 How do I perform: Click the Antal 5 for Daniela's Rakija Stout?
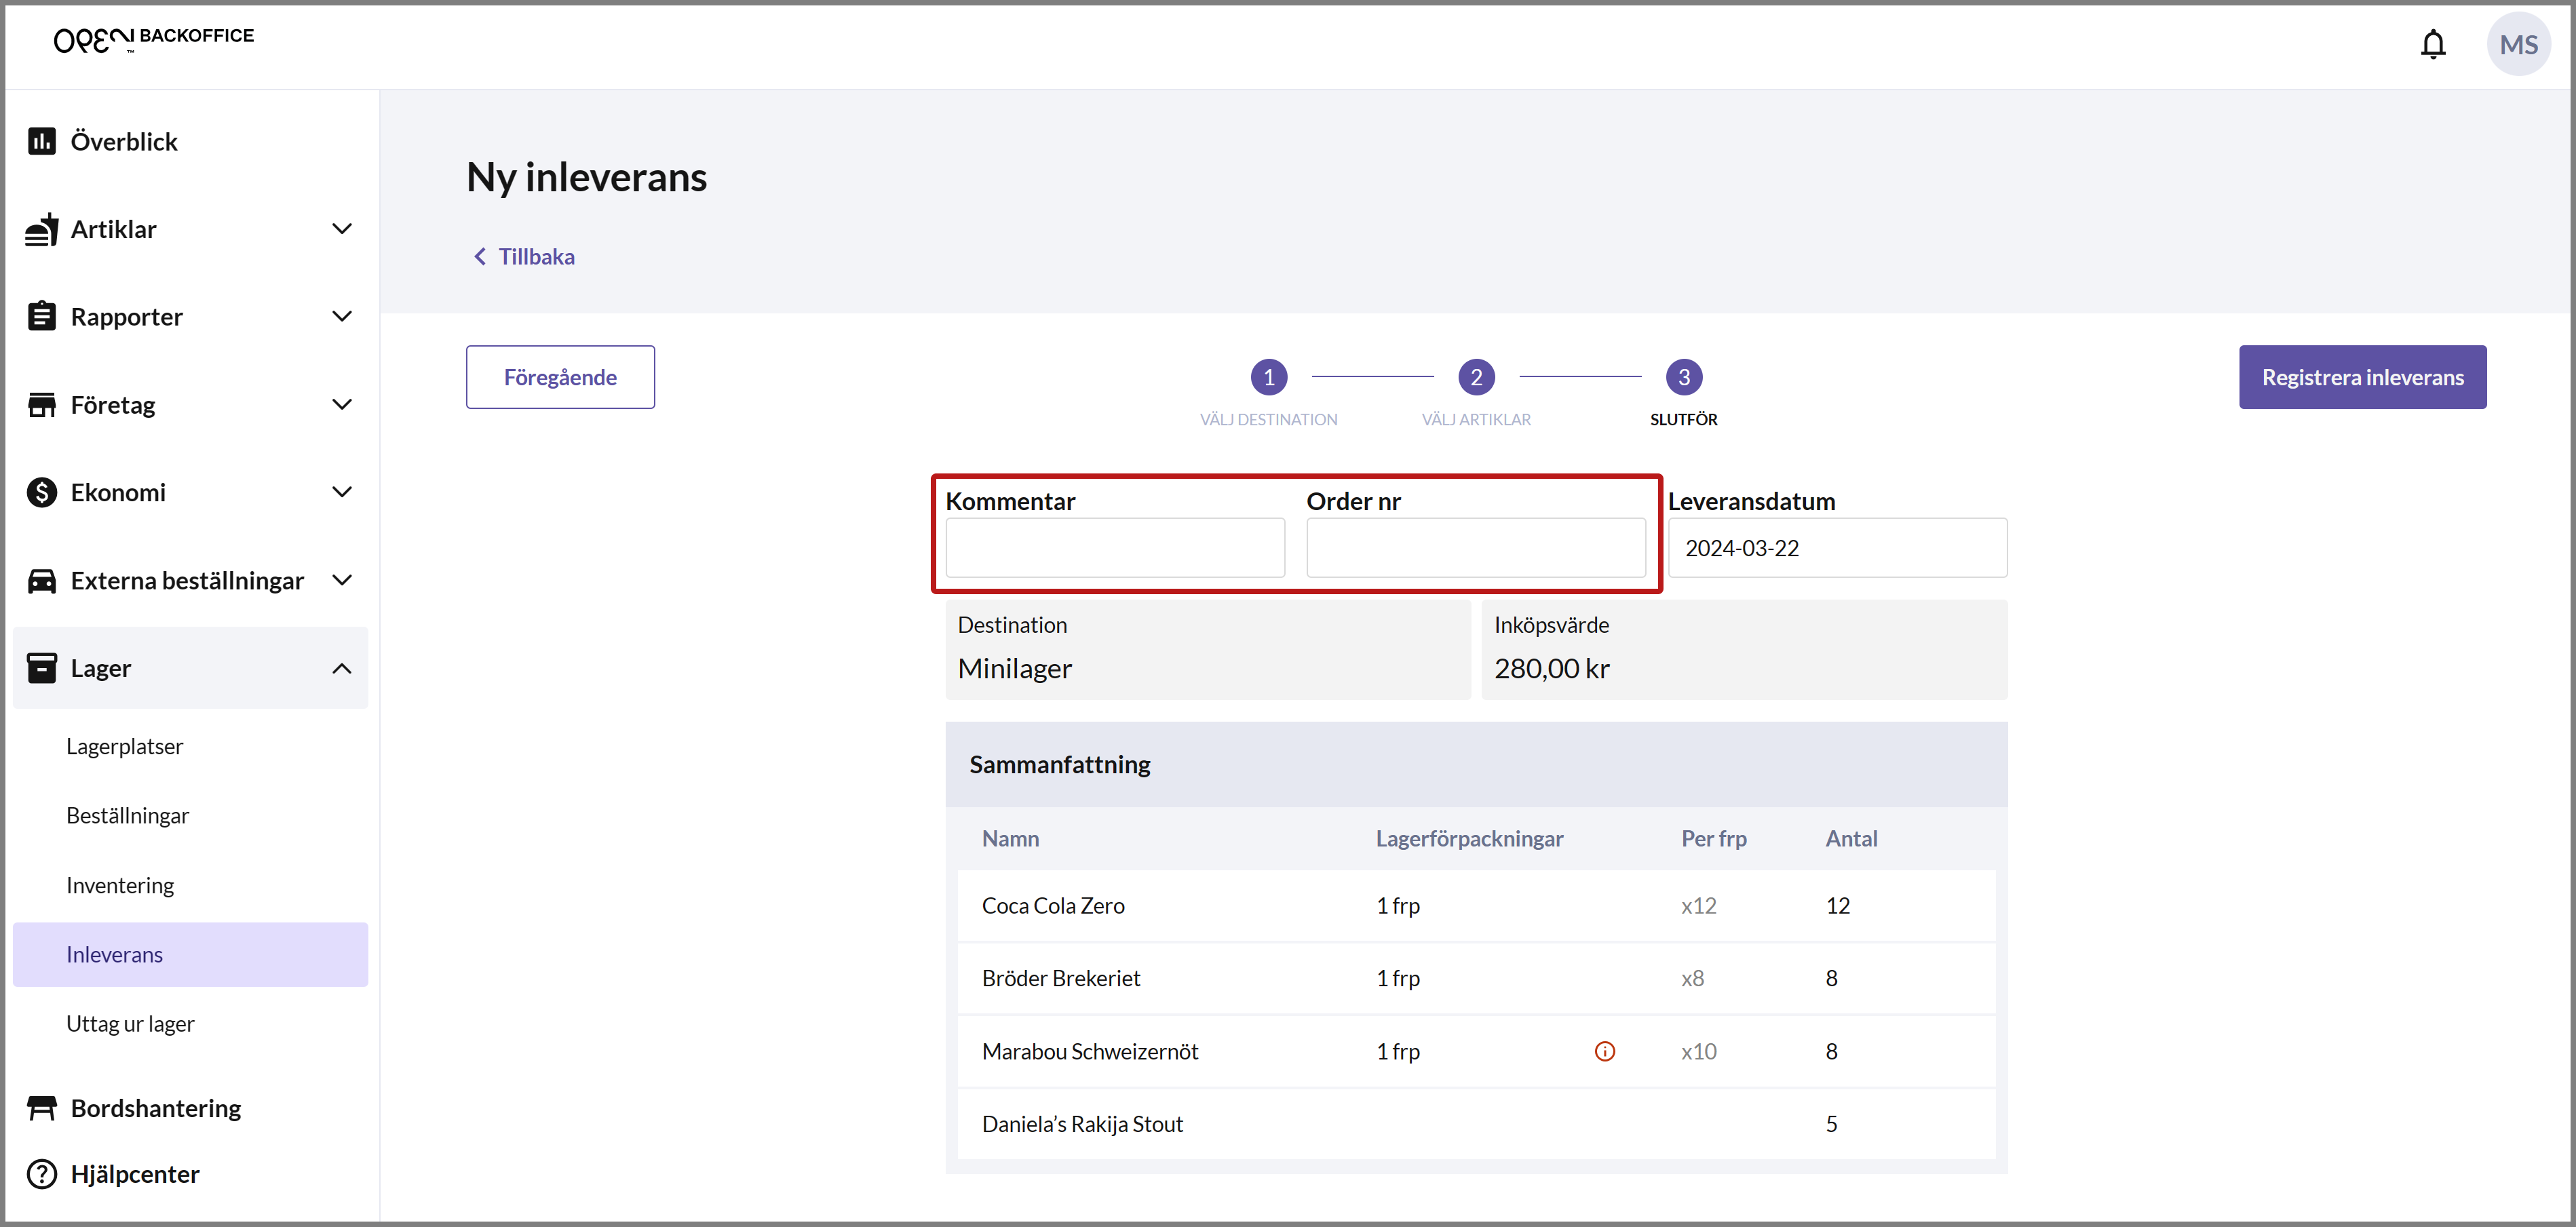pyautogui.click(x=1831, y=1123)
